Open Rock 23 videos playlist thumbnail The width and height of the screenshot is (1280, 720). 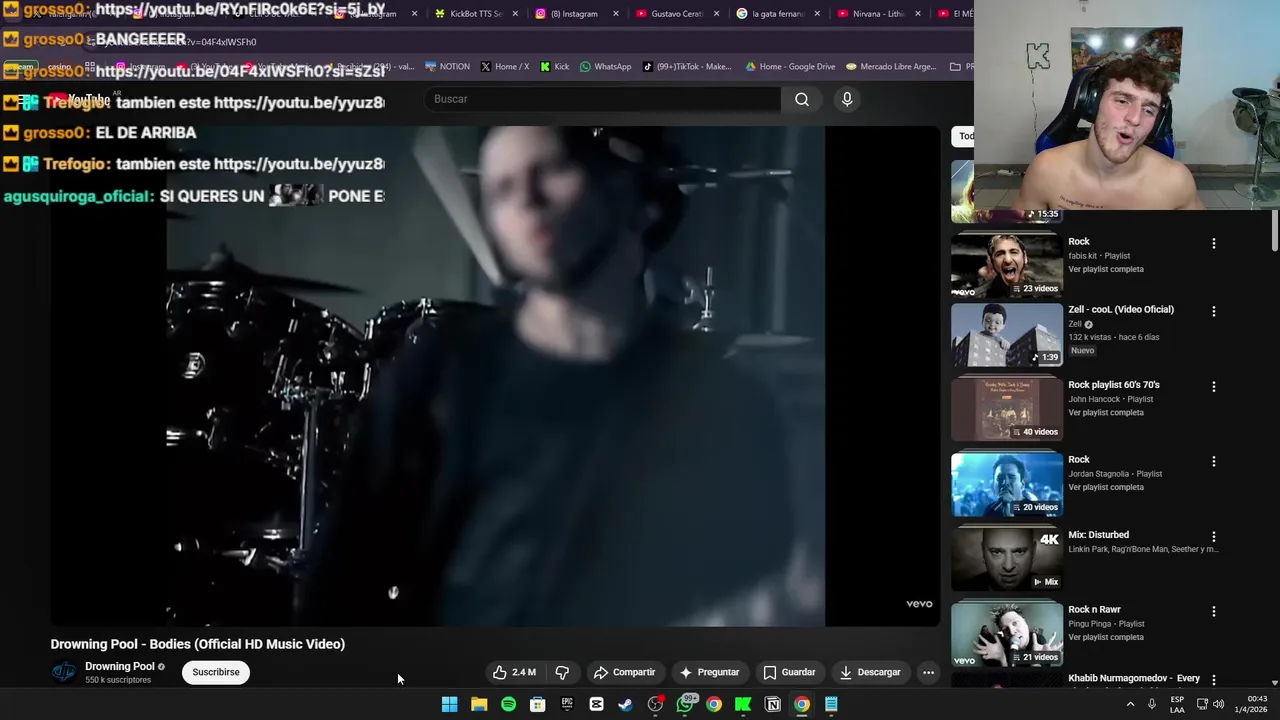[1007, 265]
